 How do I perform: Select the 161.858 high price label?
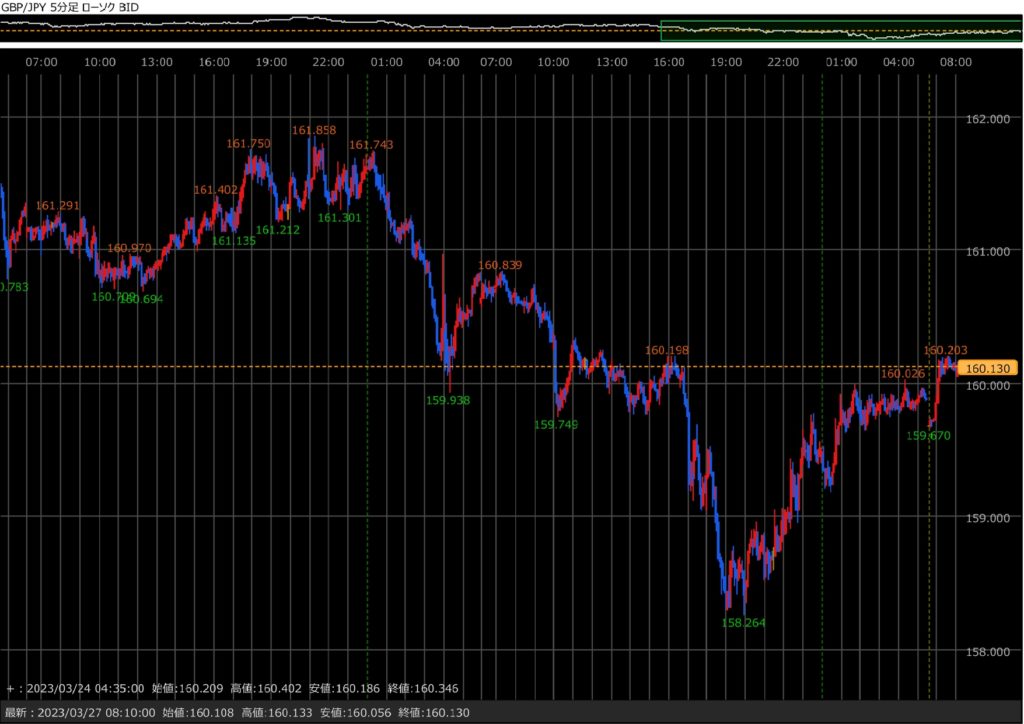pos(314,130)
